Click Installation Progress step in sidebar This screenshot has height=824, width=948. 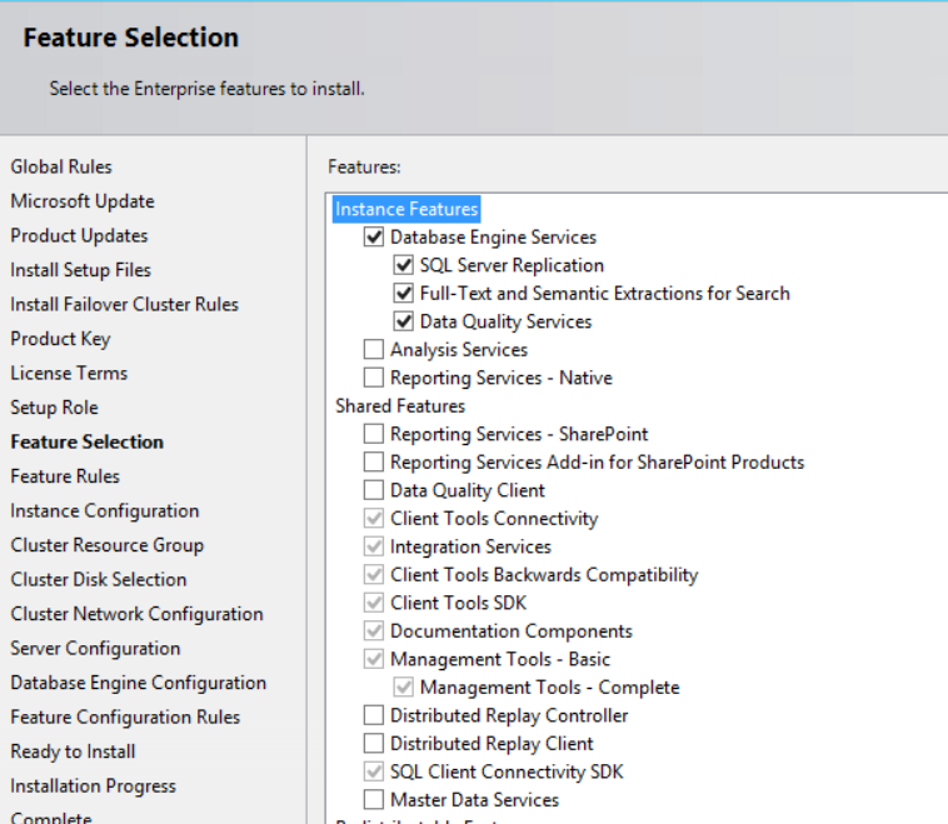(x=93, y=787)
